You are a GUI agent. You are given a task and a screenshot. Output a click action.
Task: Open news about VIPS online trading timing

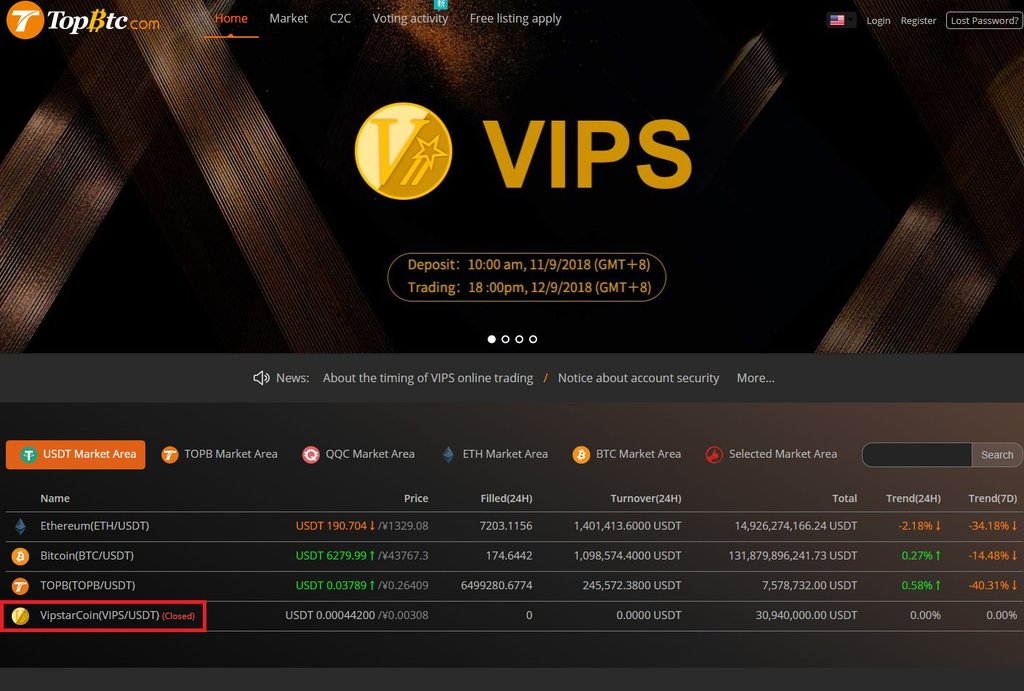pos(428,378)
